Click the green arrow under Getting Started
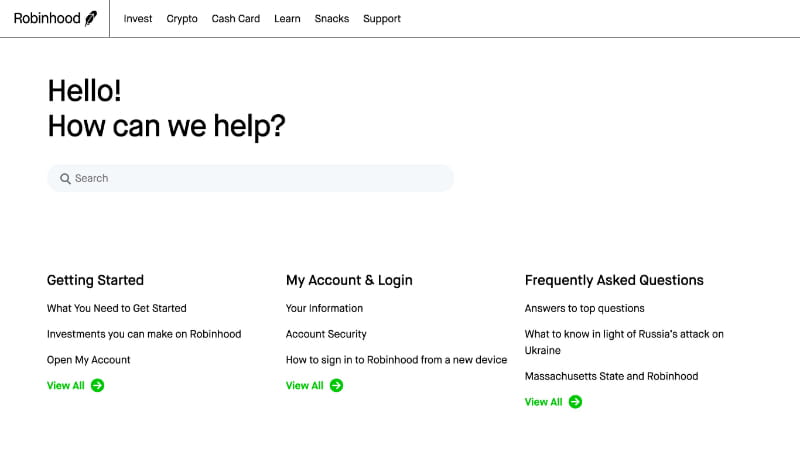 point(97,386)
